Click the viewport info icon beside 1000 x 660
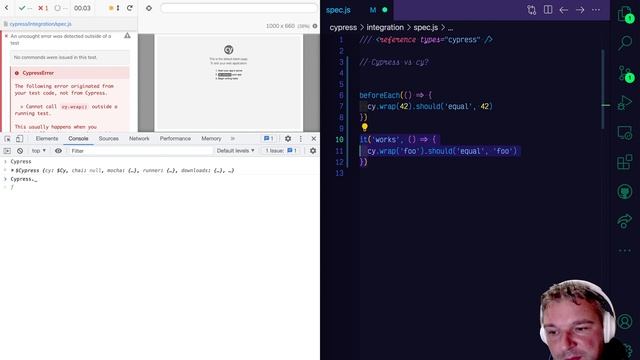This screenshot has height=360, width=640. 315,26
